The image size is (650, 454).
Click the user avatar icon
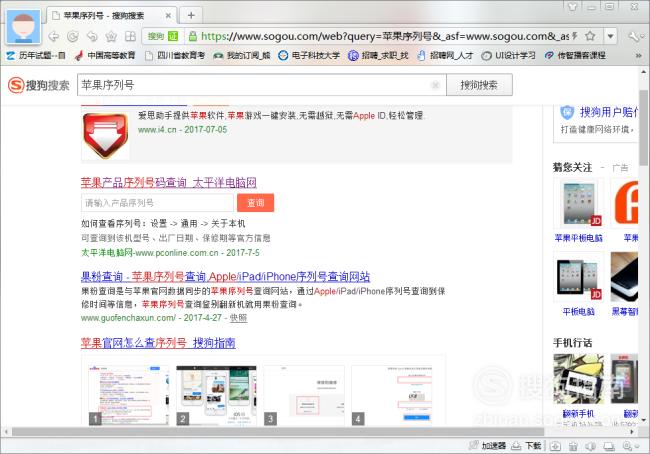[x=23, y=27]
